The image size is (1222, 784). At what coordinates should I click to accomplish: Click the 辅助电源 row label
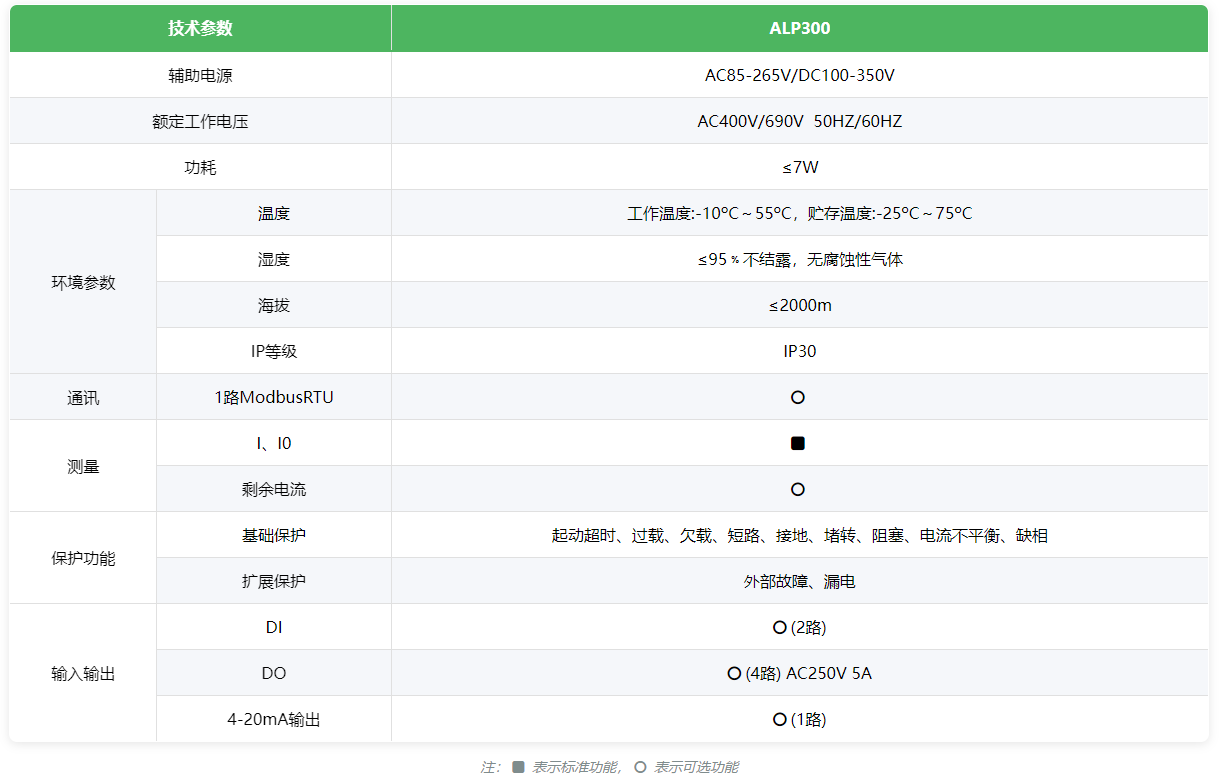[x=200, y=75]
